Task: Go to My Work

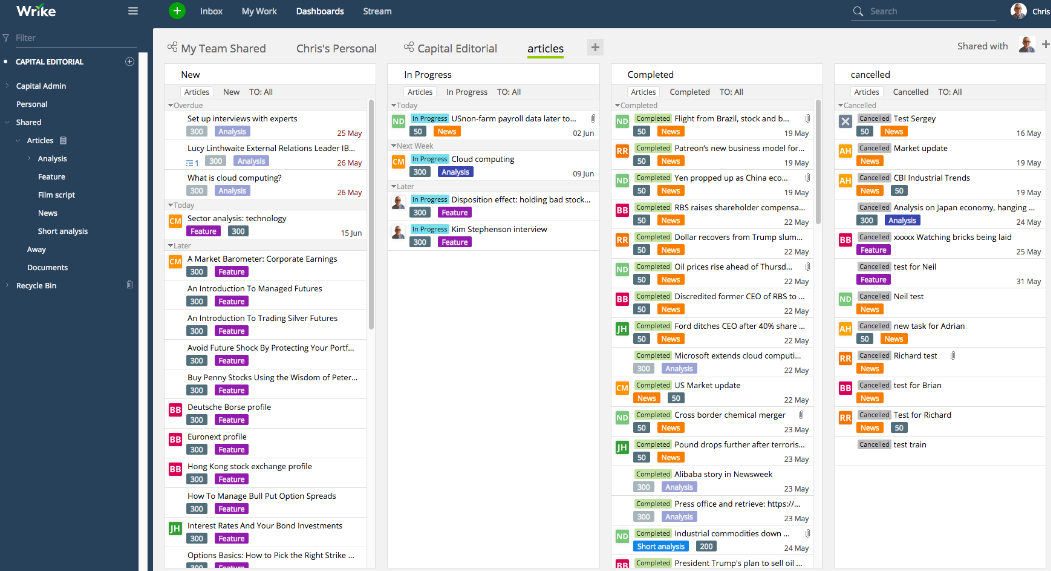Action: click(259, 11)
